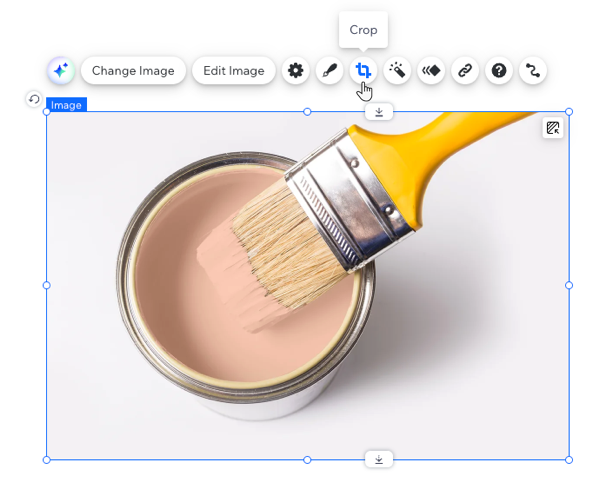Click the bottom-right resize handle

click(x=569, y=460)
